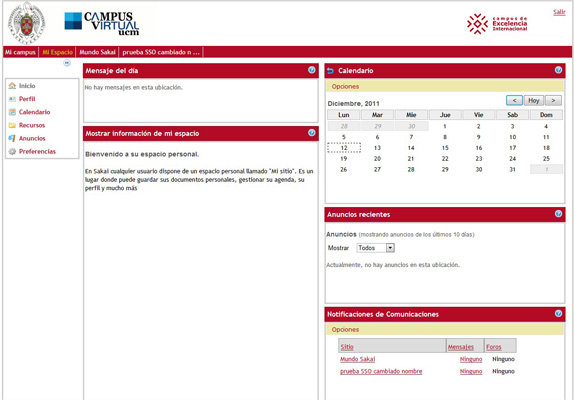Image resolution: width=574 pixels, height=400 pixels.
Task: Click Ninguno messages link for Mundo Sakai
Action: 471,359
